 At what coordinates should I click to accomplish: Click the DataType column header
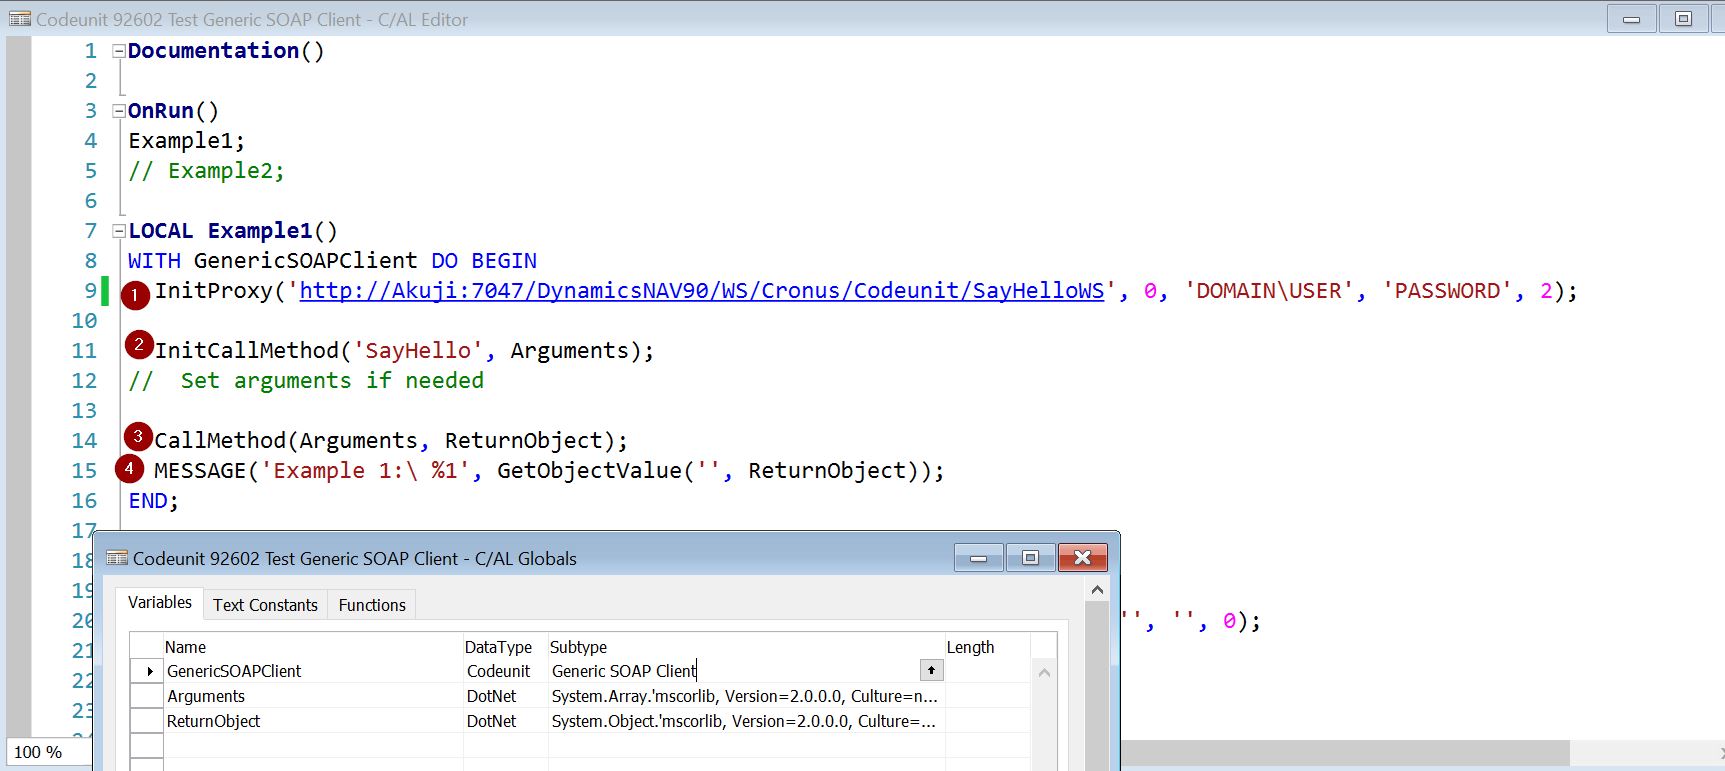(505, 647)
